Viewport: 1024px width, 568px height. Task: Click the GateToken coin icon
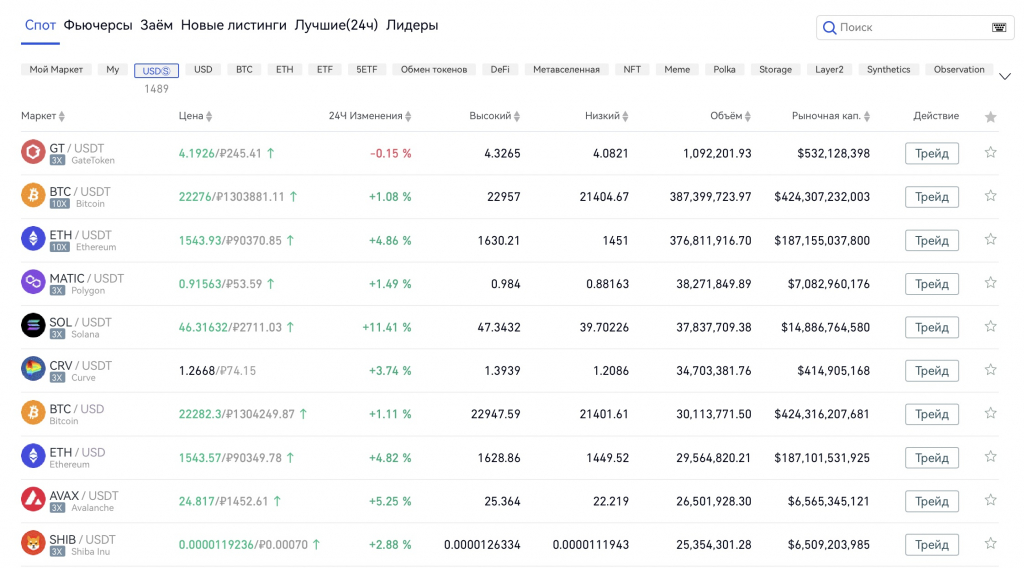click(x=33, y=151)
